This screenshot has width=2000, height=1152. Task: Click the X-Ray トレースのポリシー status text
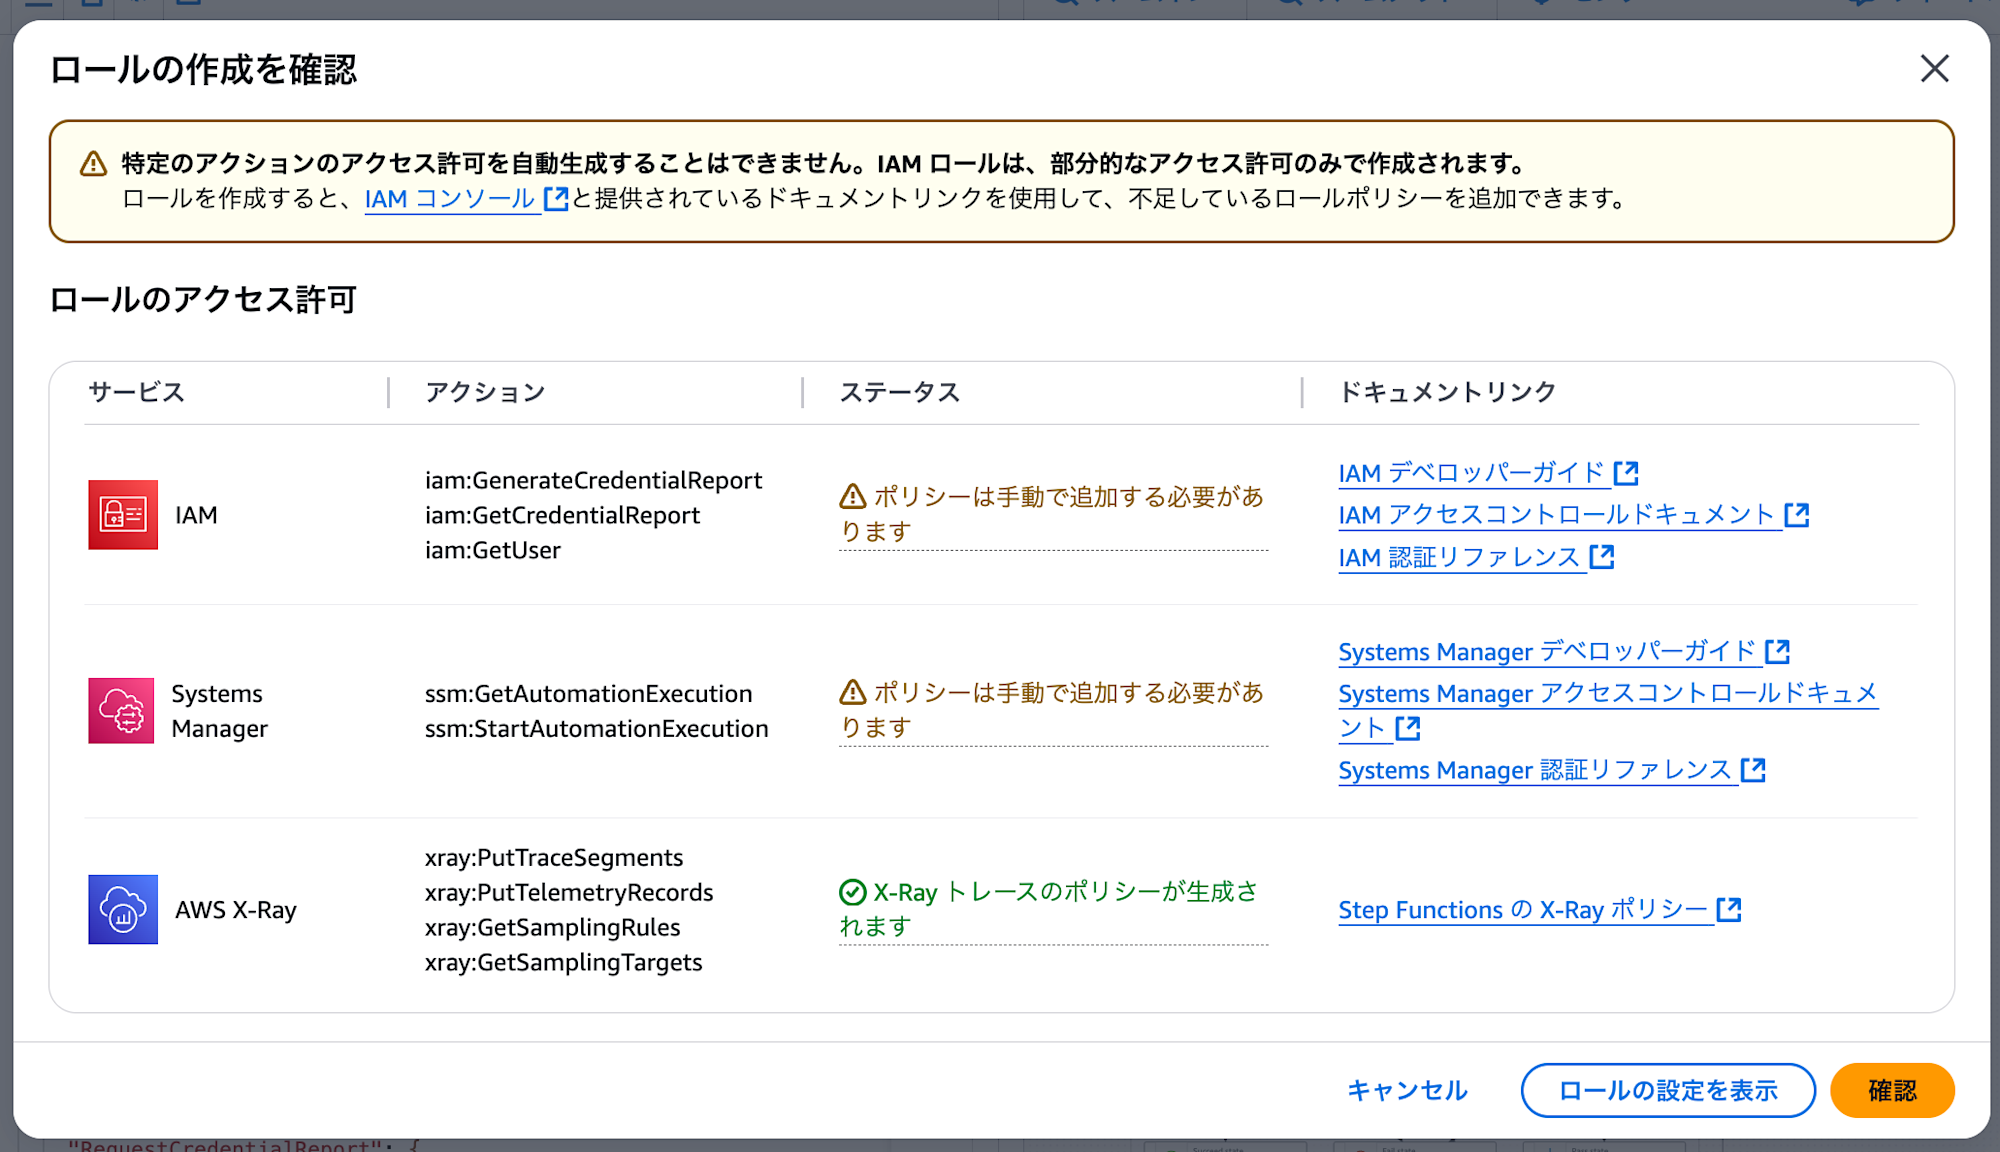click(x=1065, y=892)
